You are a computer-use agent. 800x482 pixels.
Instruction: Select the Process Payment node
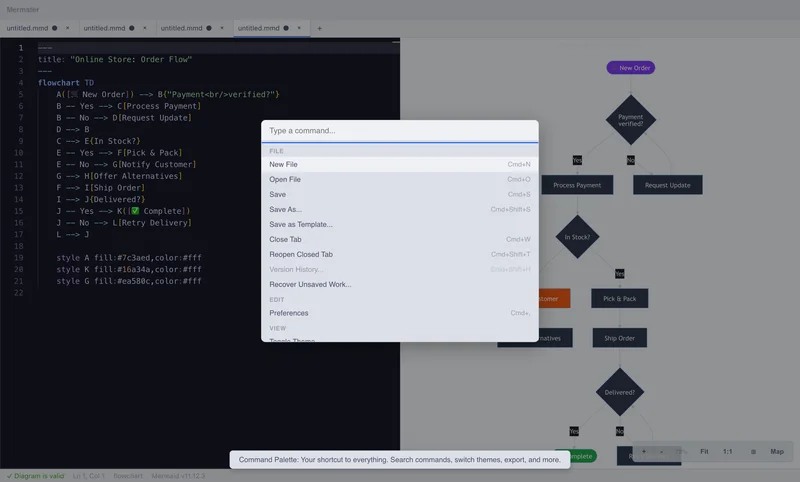[577, 185]
